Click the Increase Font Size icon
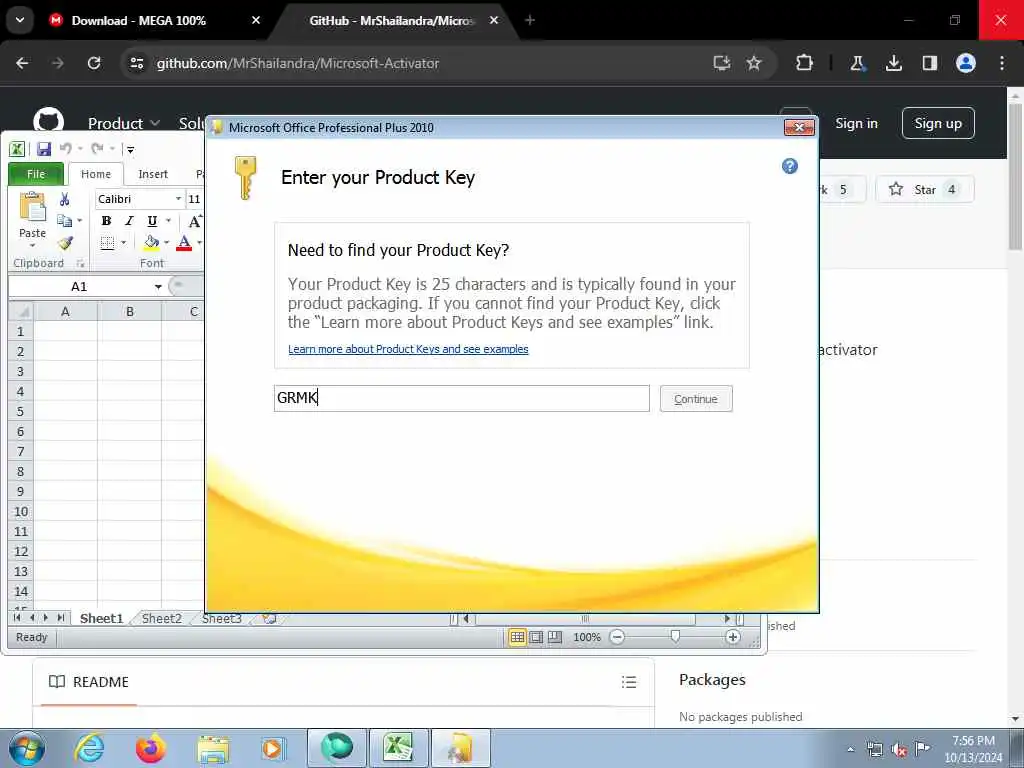 pos(195,221)
